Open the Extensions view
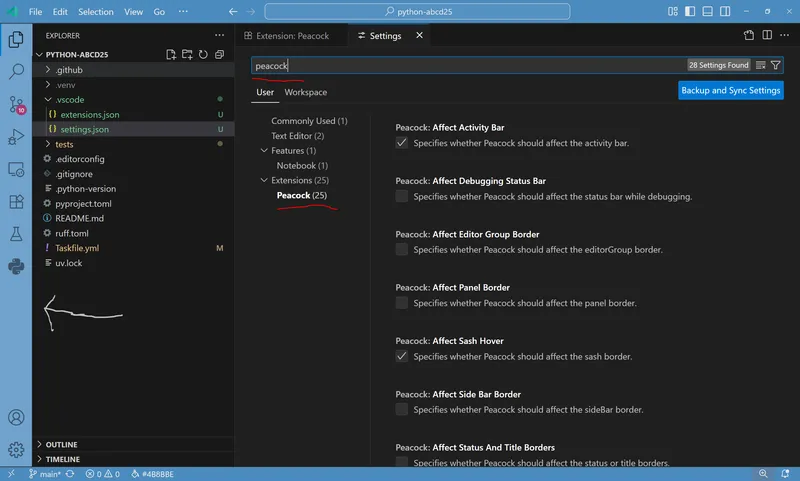 [16, 201]
